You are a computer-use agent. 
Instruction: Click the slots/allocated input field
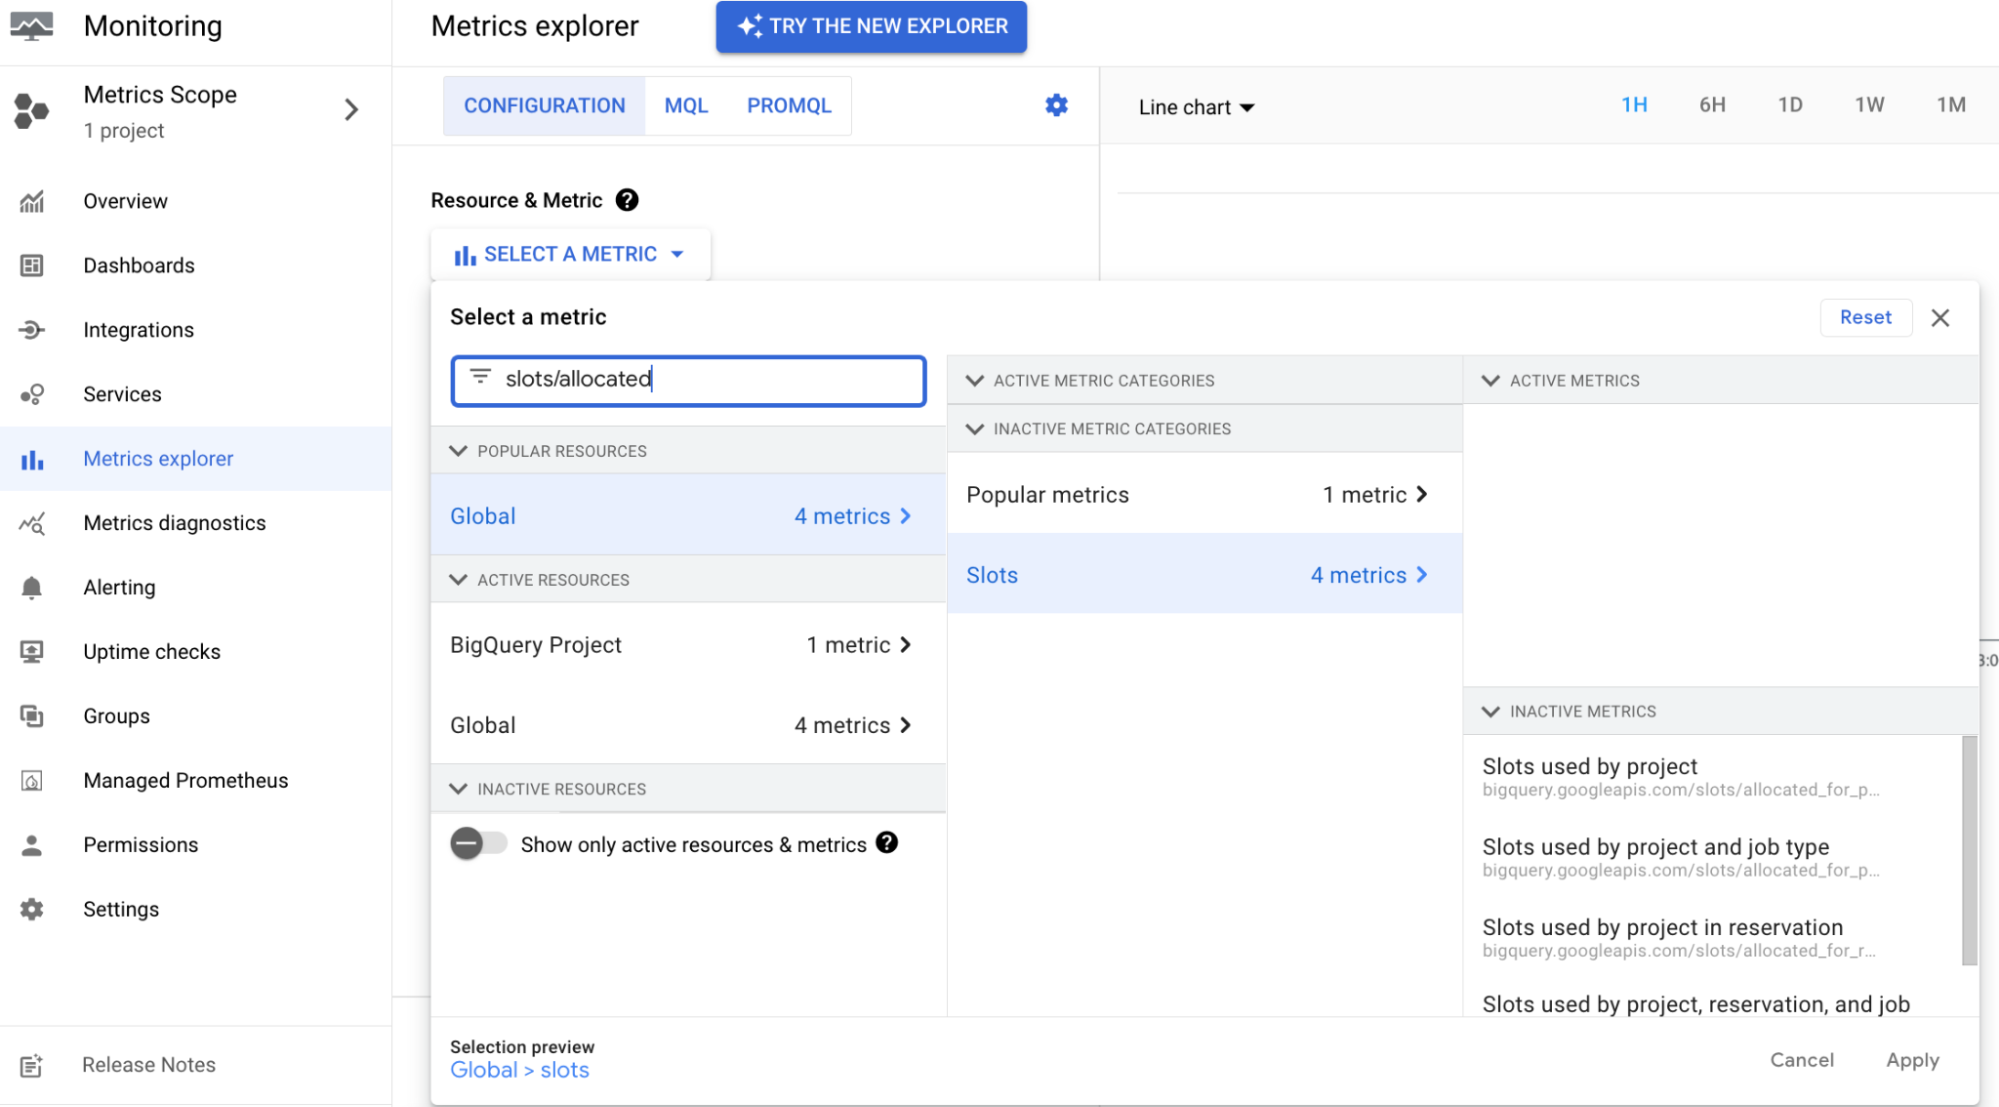[x=689, y=379]
